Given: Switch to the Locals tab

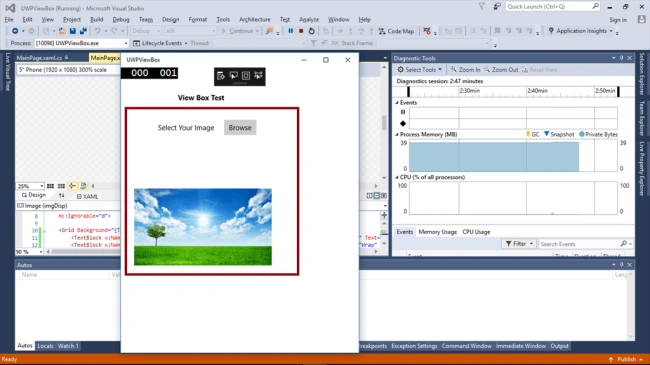Looking at the screenshot, I should click(45, 346).
